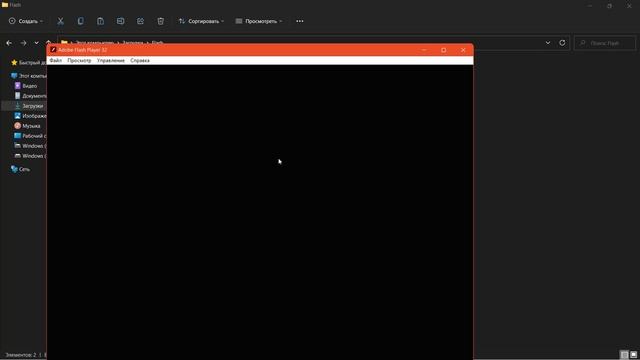
Task: Minimize the Adobe Flash Player window
Action: (424, 50)
